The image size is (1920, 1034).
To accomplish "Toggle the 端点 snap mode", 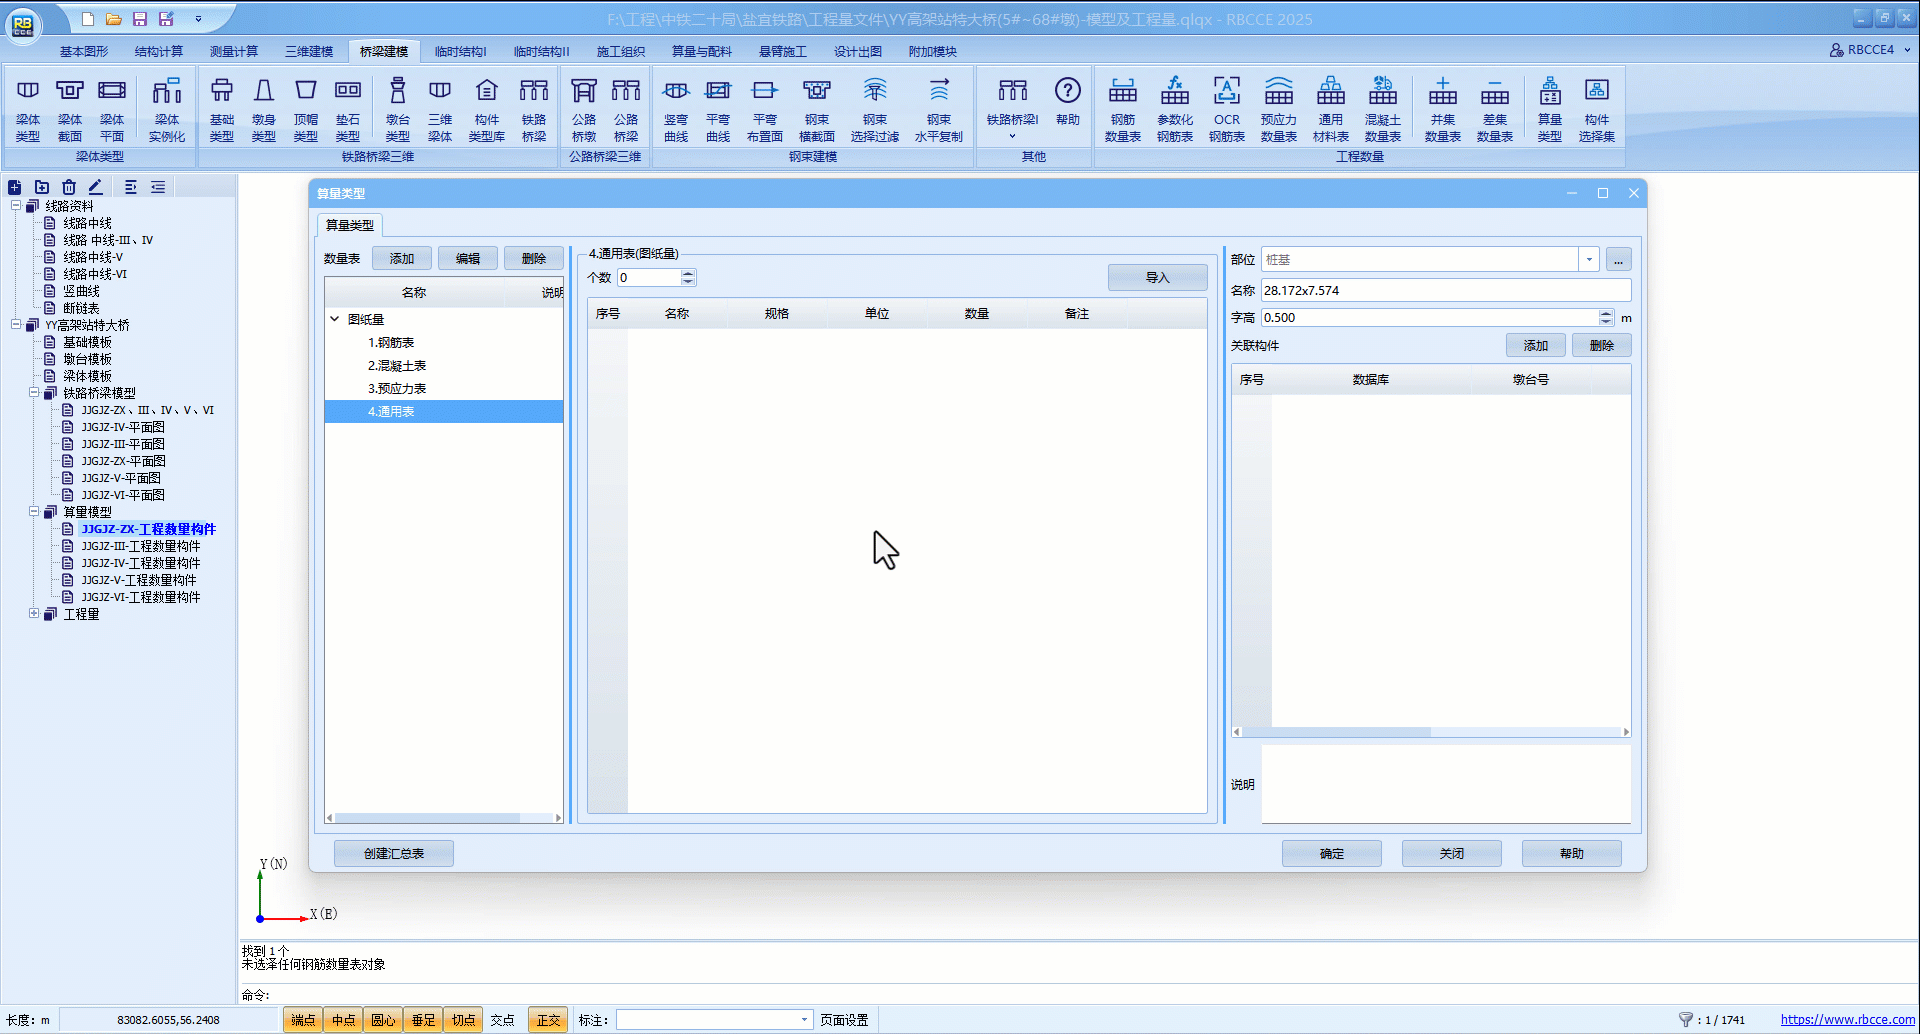I will pyautogui.click(x=303, y=1020).
